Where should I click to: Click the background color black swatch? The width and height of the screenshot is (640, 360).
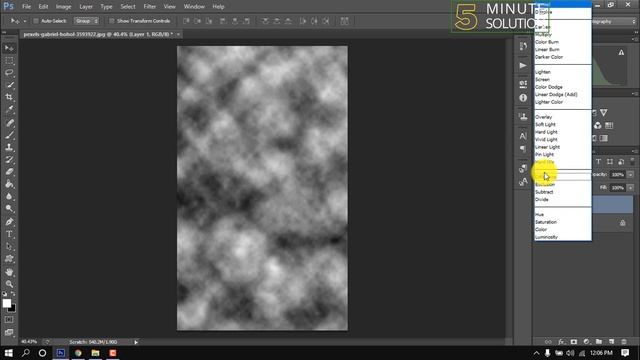[13, 309]
